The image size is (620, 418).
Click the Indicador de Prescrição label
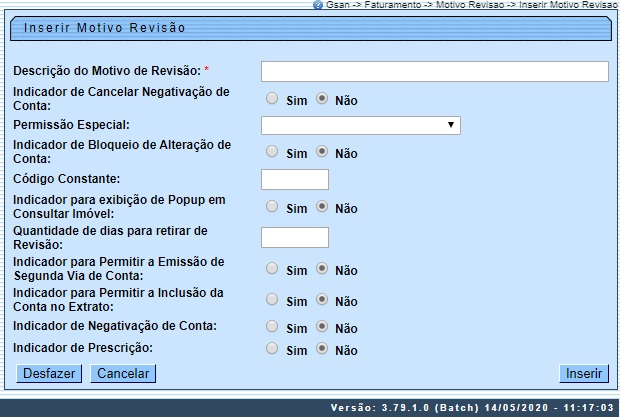tap(83, 348)
